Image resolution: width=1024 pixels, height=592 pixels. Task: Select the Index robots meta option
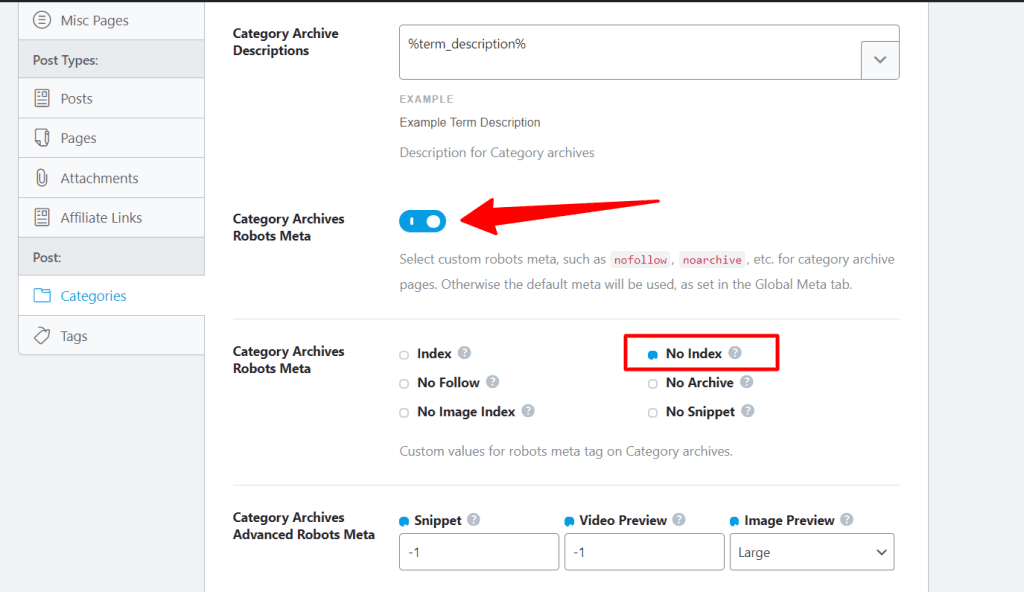[x=404, y=355]
